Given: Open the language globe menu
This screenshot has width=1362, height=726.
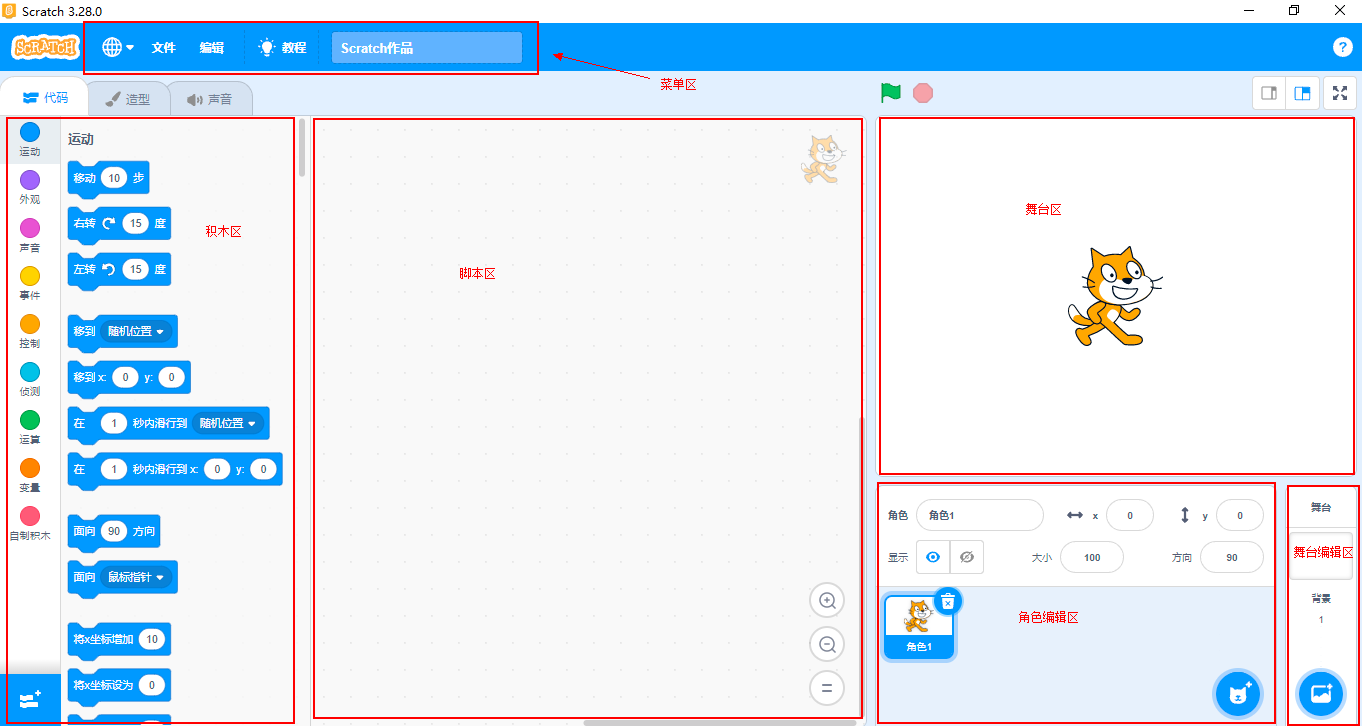Looking at the screenshot, I should coord(118,47).
